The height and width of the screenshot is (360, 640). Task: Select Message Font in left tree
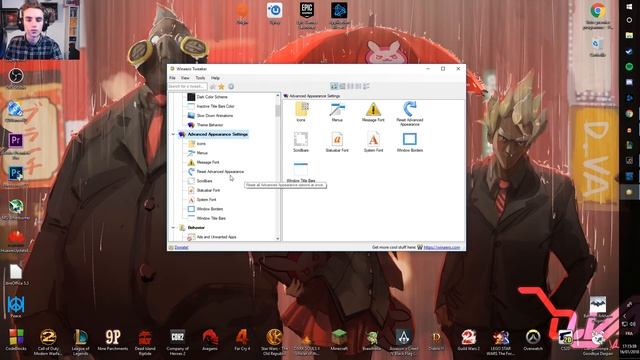pyautogui.click(x=203, y=162)
